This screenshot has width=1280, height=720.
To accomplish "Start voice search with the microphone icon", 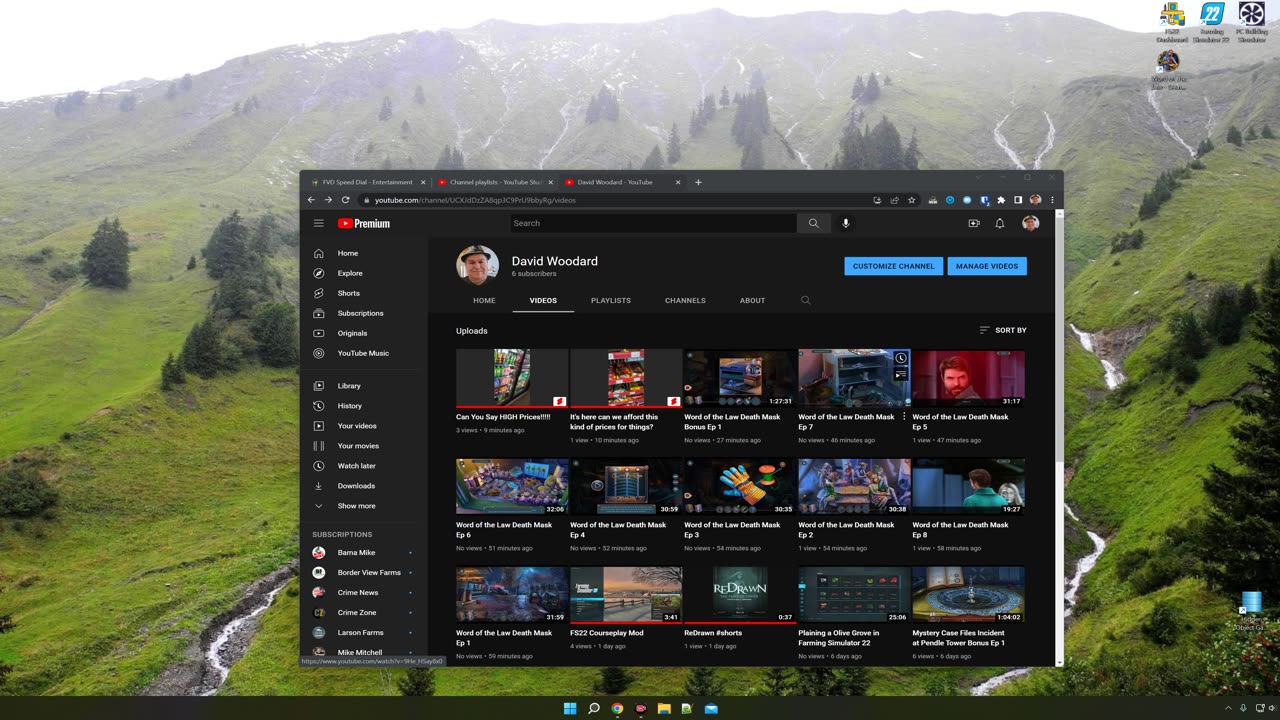I will point(846,223).
